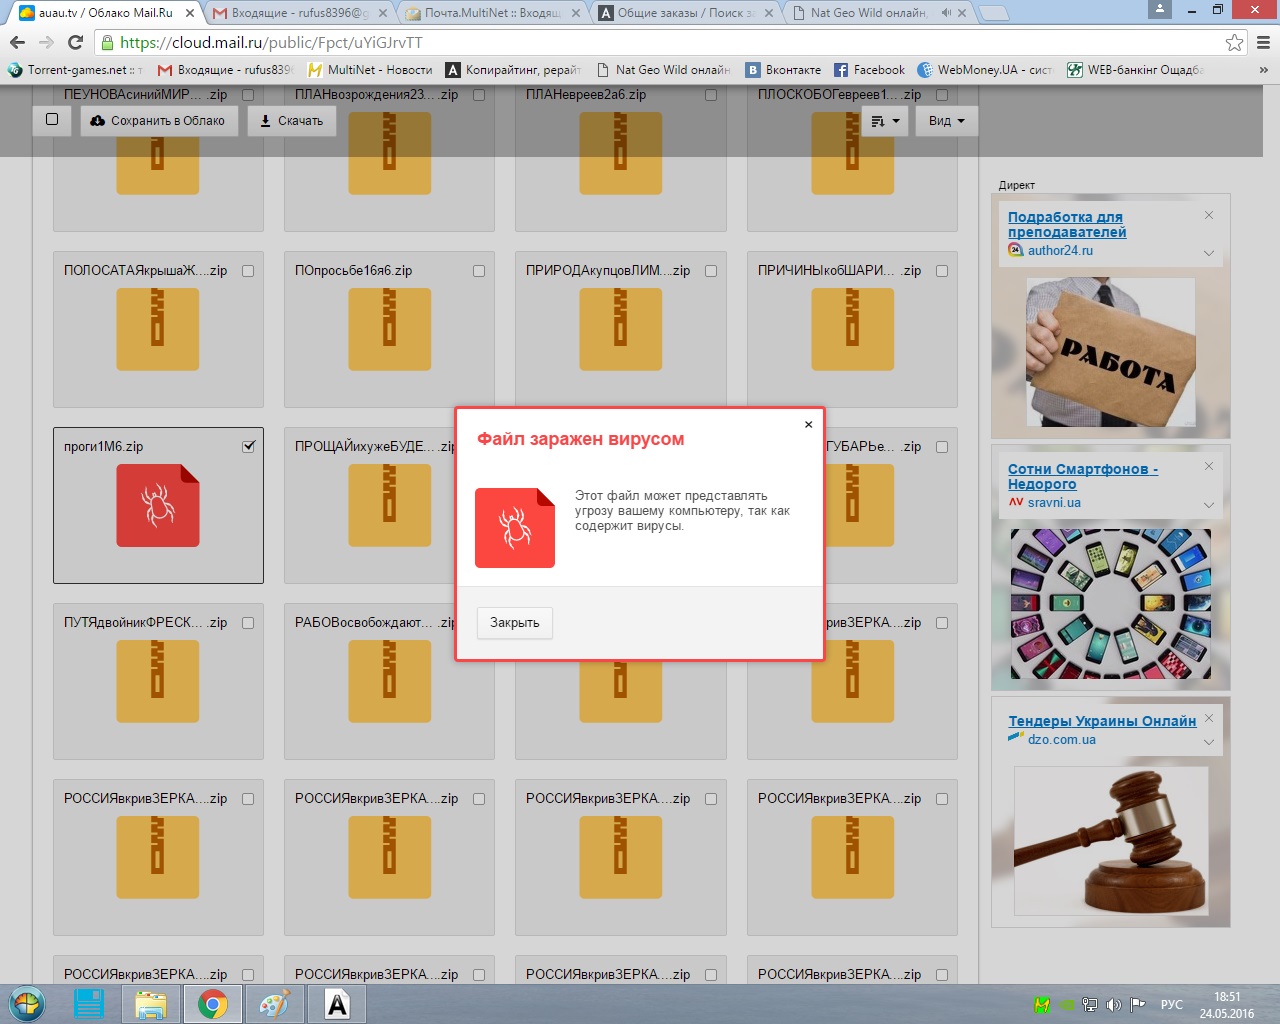The height and width of the screenshot is (1024, 1280).
Task: Bookmark this page with the star icon
Action: pyautogui.click(x=1234, y=42)
